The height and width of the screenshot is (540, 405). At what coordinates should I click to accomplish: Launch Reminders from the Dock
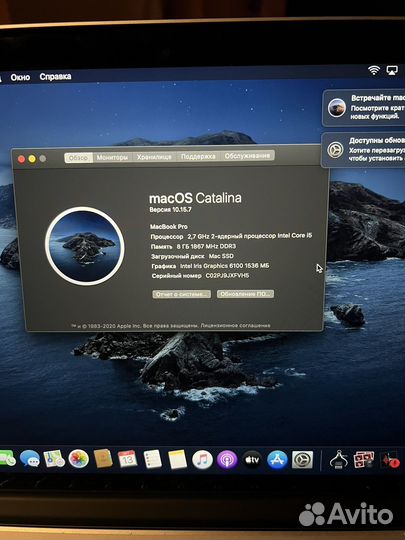pos(153,459)
